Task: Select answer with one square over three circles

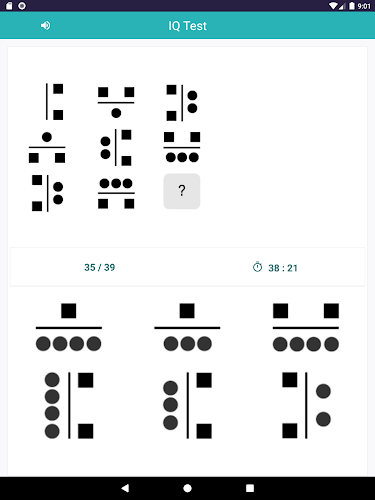Action: point(187,327)
